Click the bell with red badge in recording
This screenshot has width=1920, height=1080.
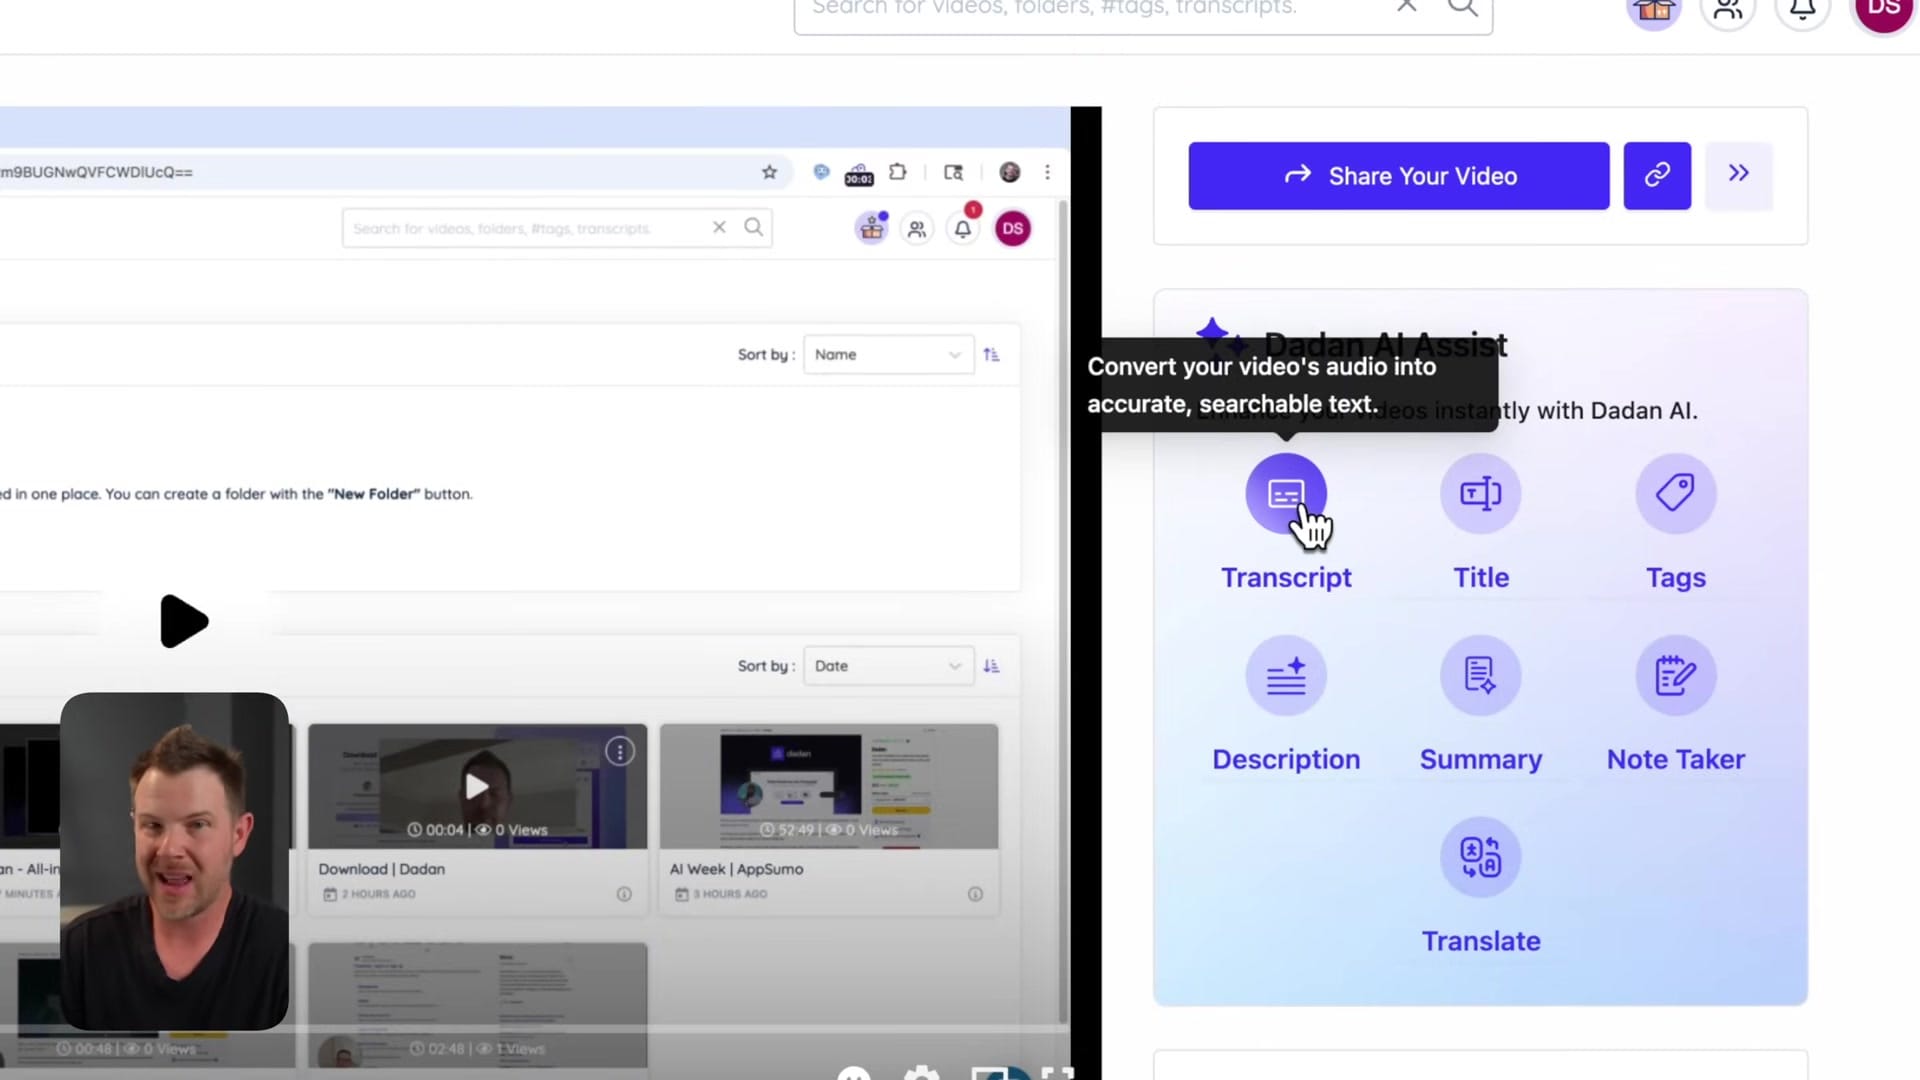click(963, 228)
